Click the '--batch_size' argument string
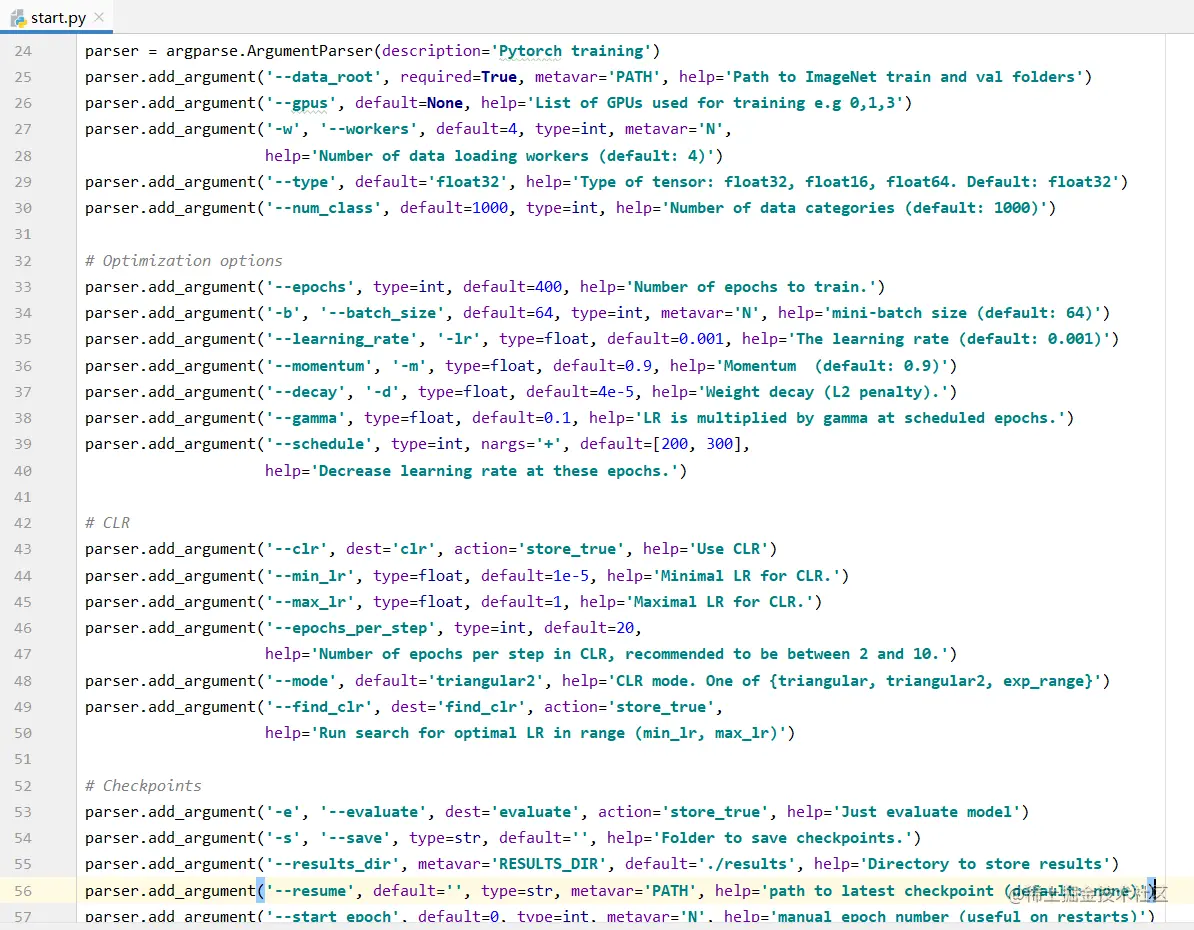Image resolution: width=1194 pixels, height=930 pixels. coord(383,313)
